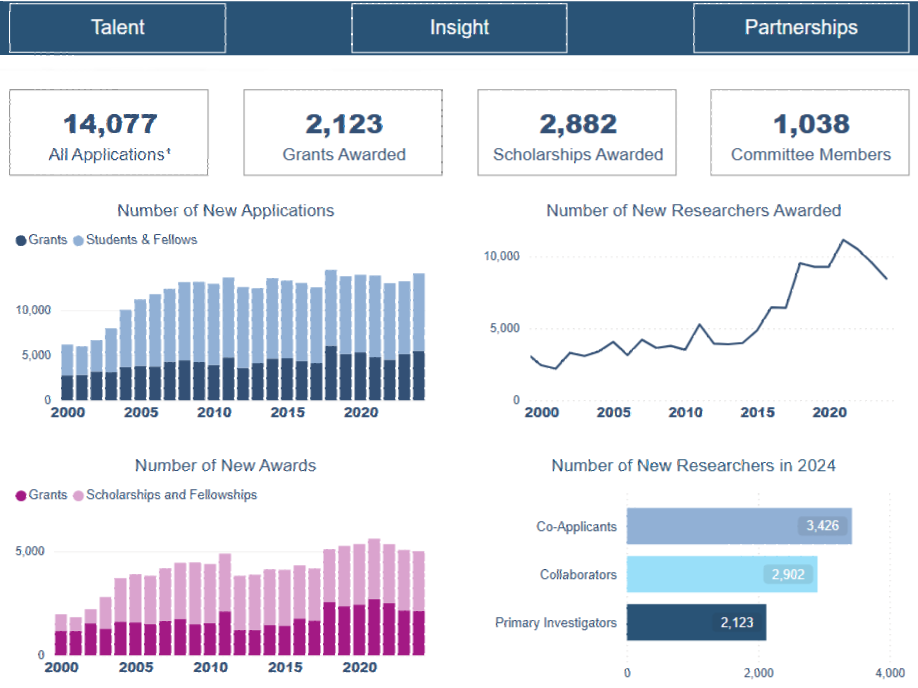Click the Number of New Researchers Awarded title
This screenshot has height=688, width=918.
pos(693,211)
